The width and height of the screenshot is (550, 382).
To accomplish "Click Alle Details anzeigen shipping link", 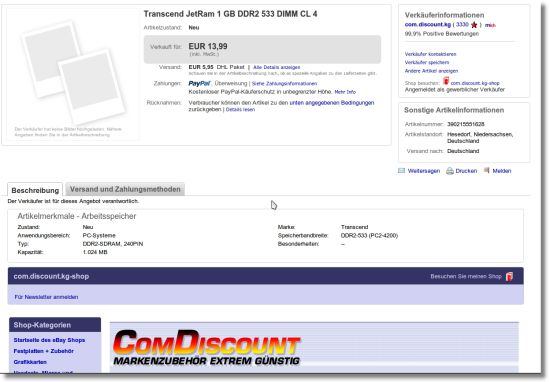I will [277, 67].
